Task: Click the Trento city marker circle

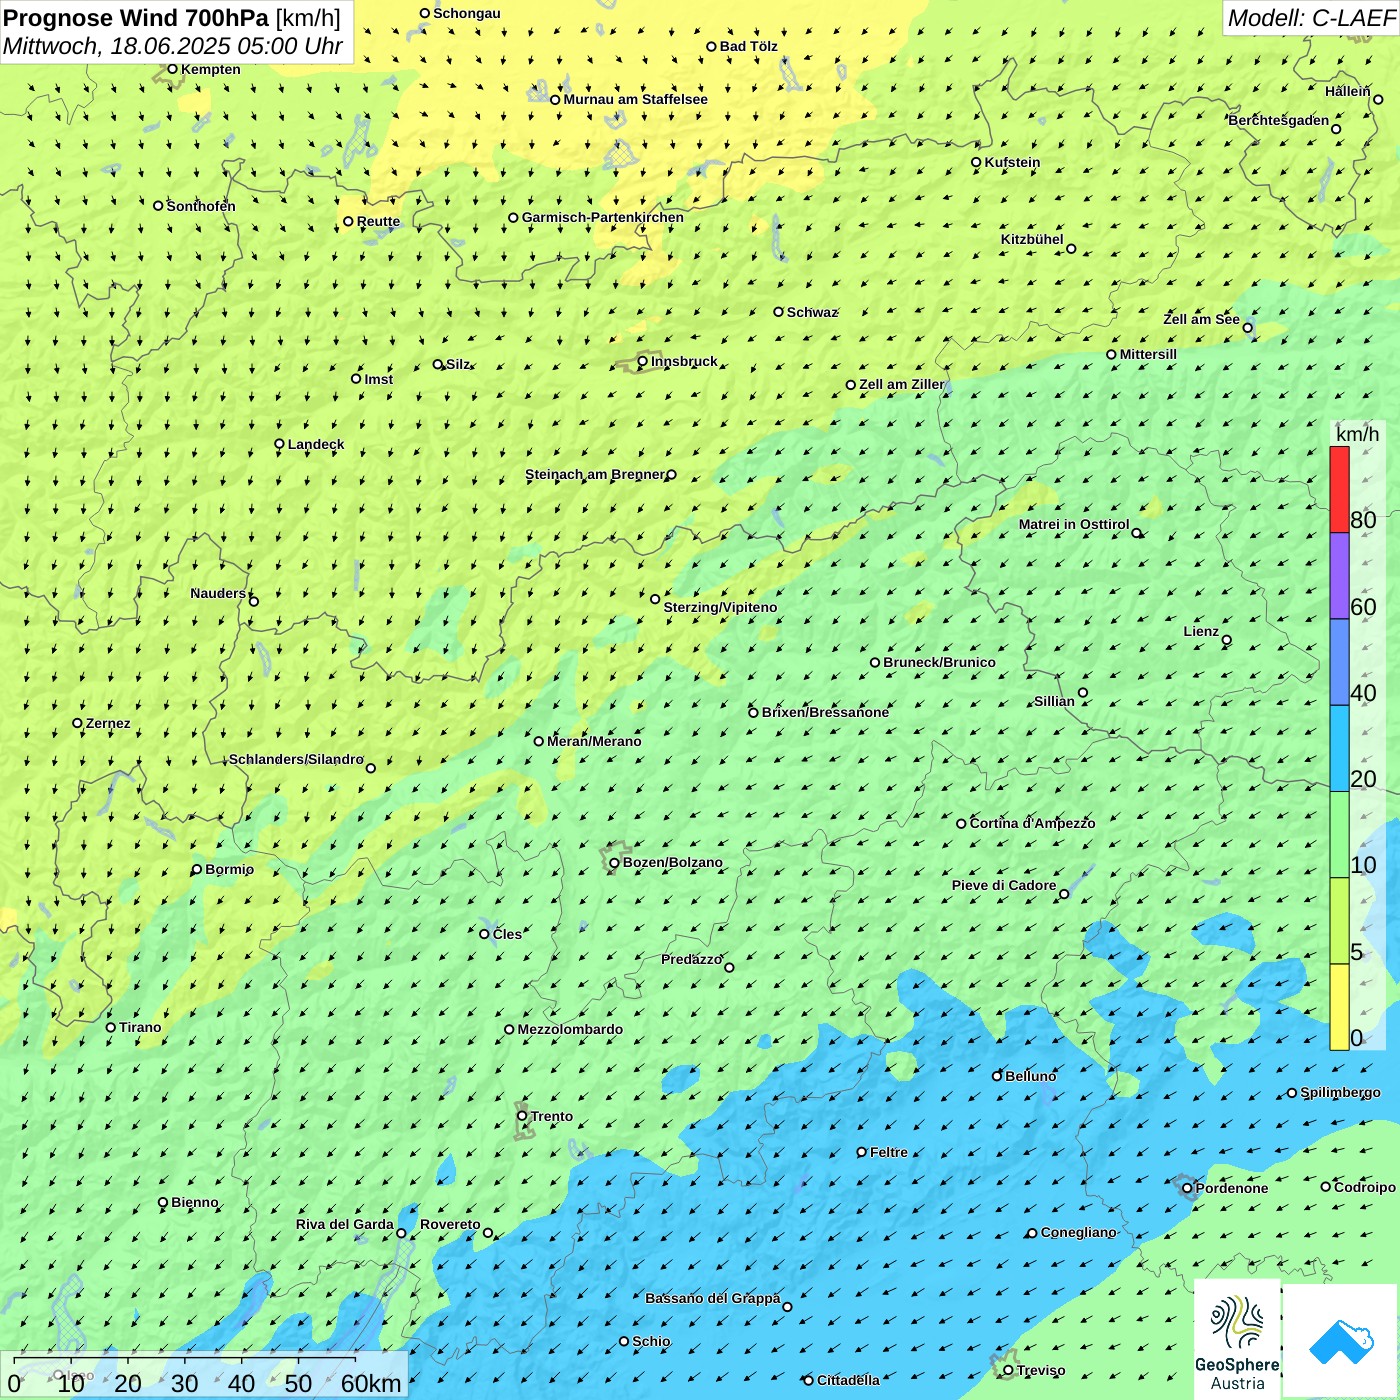Action: click(522, 1116)
